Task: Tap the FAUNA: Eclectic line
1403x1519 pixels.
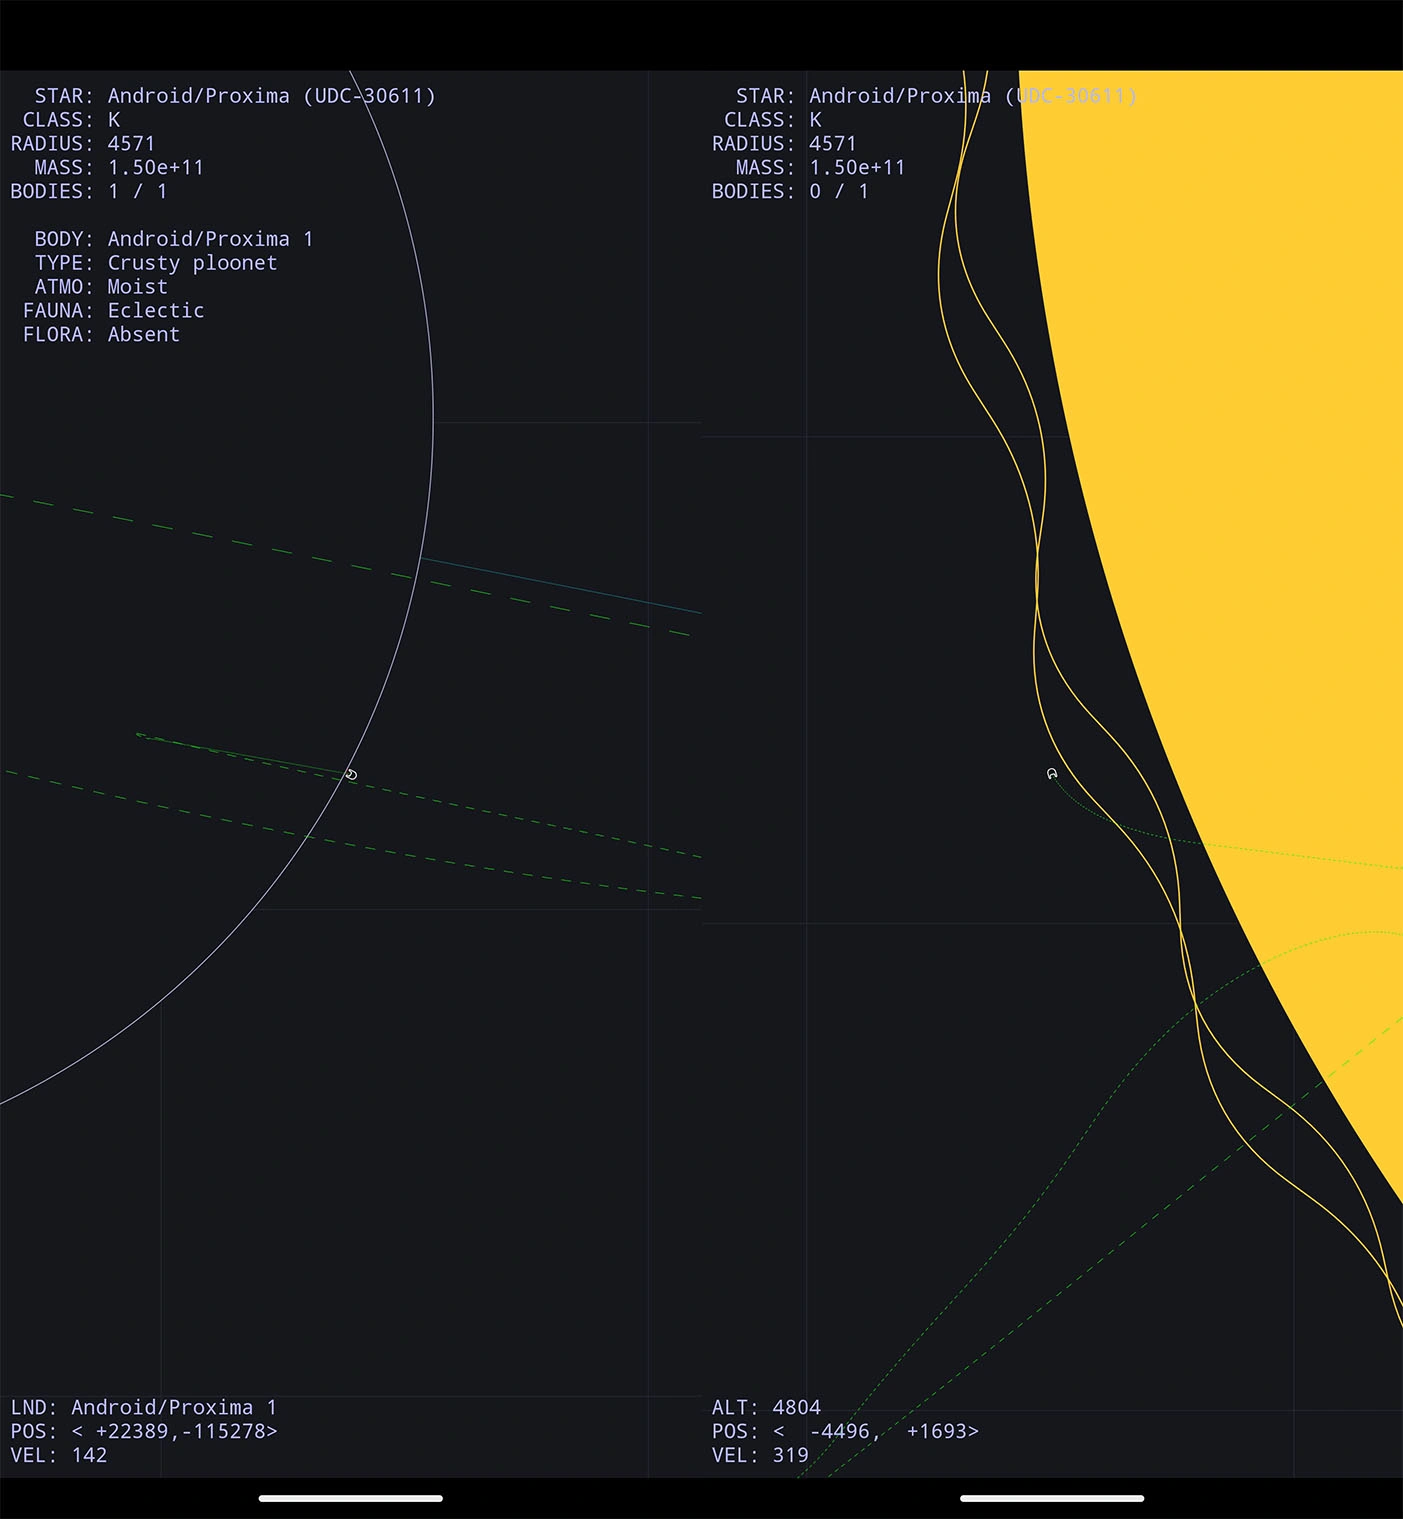Action: tap(113, 311)
